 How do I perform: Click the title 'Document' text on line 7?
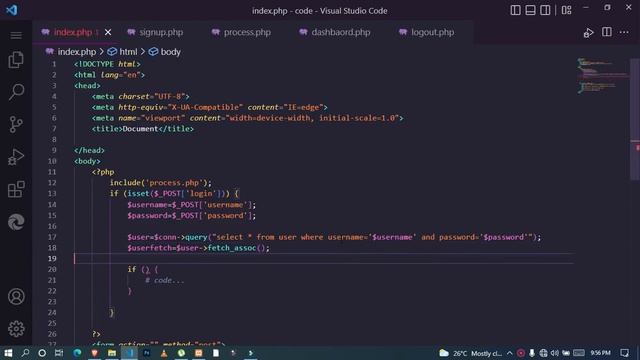[140, 129]
